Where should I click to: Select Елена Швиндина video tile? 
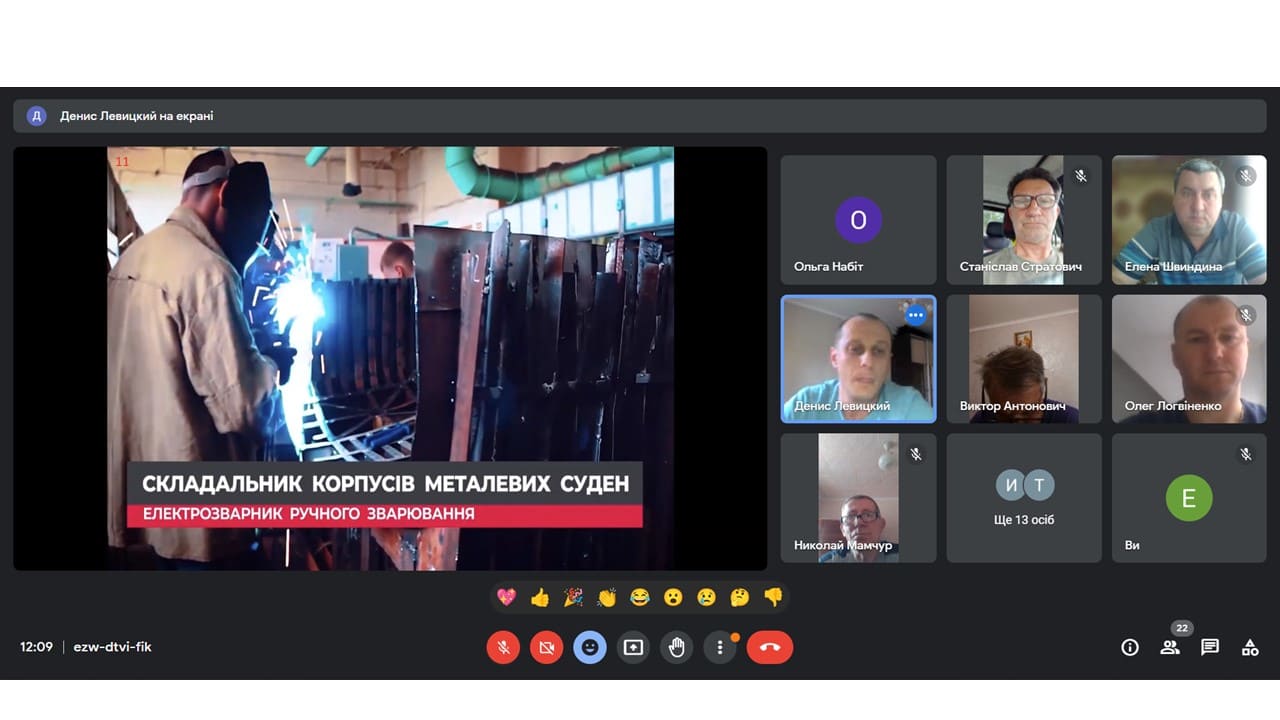(1189, 220)
